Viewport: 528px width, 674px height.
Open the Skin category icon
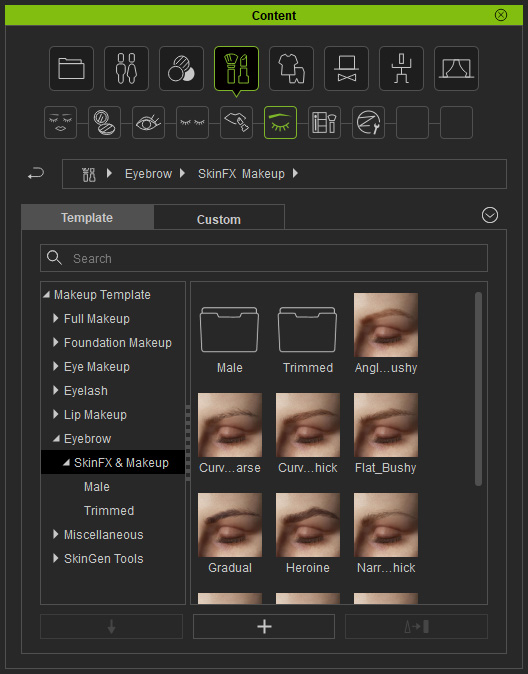(181, 68)
